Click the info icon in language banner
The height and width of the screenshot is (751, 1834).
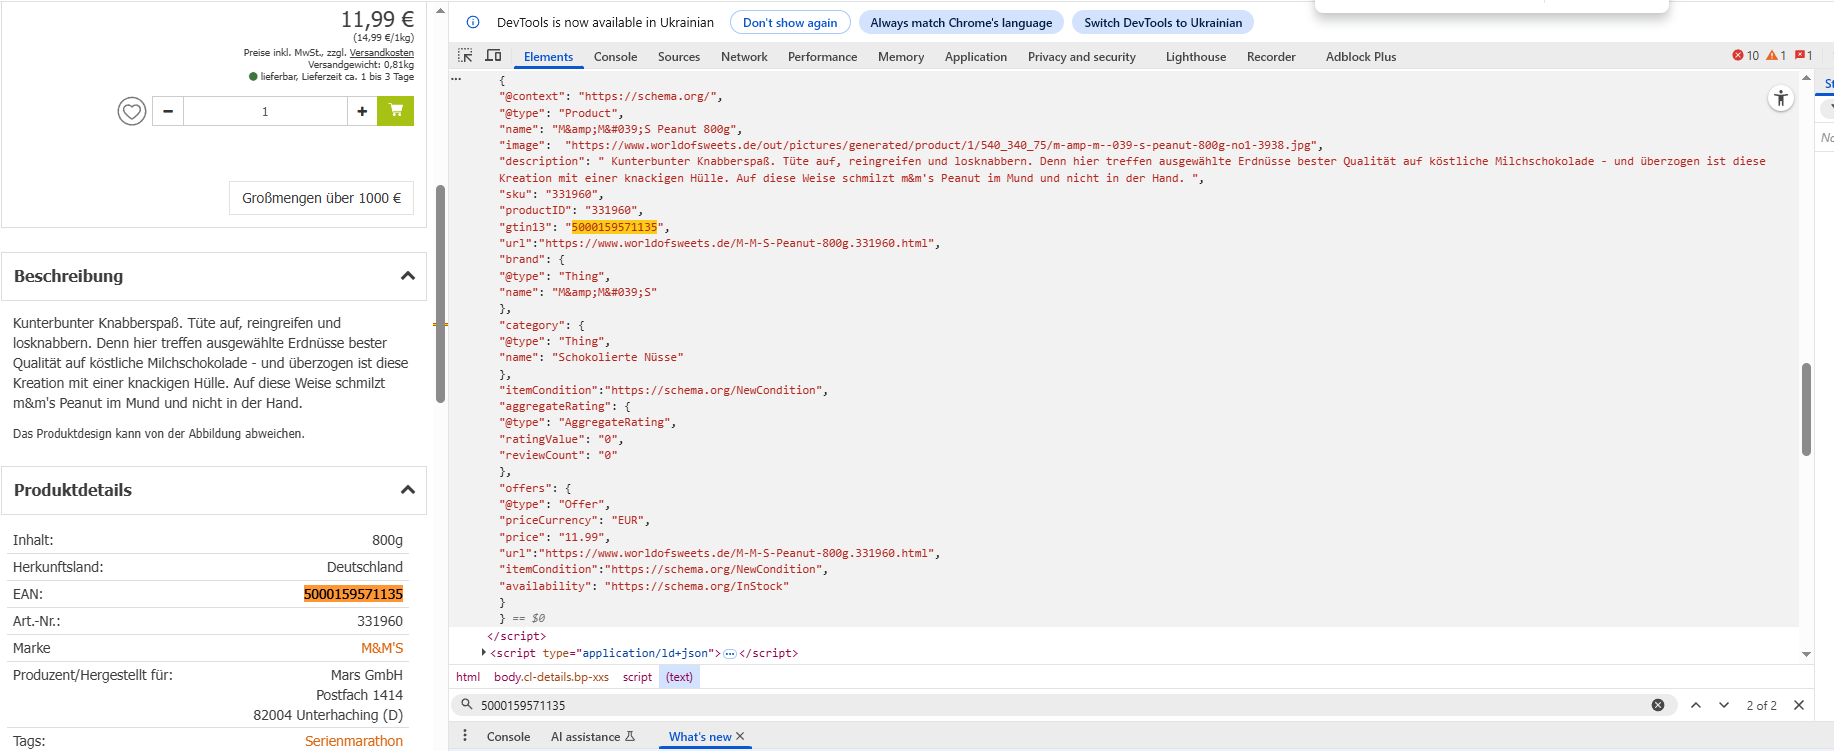click(x=473, y=22)
